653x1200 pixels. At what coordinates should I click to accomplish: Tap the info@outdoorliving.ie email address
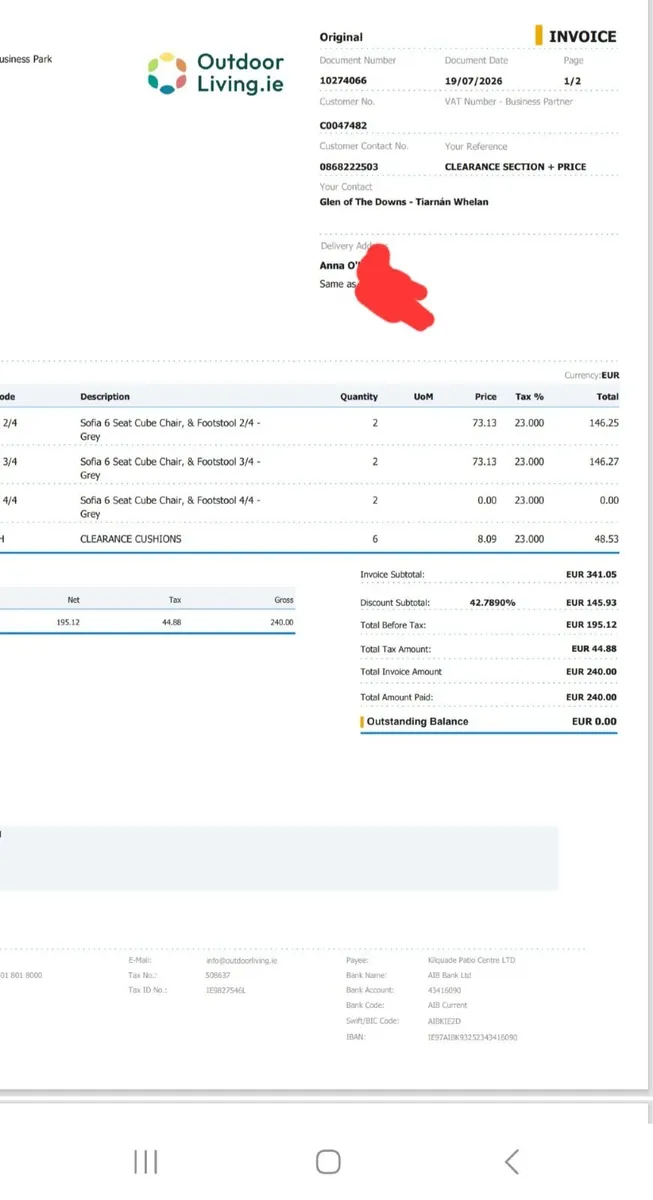242,960
